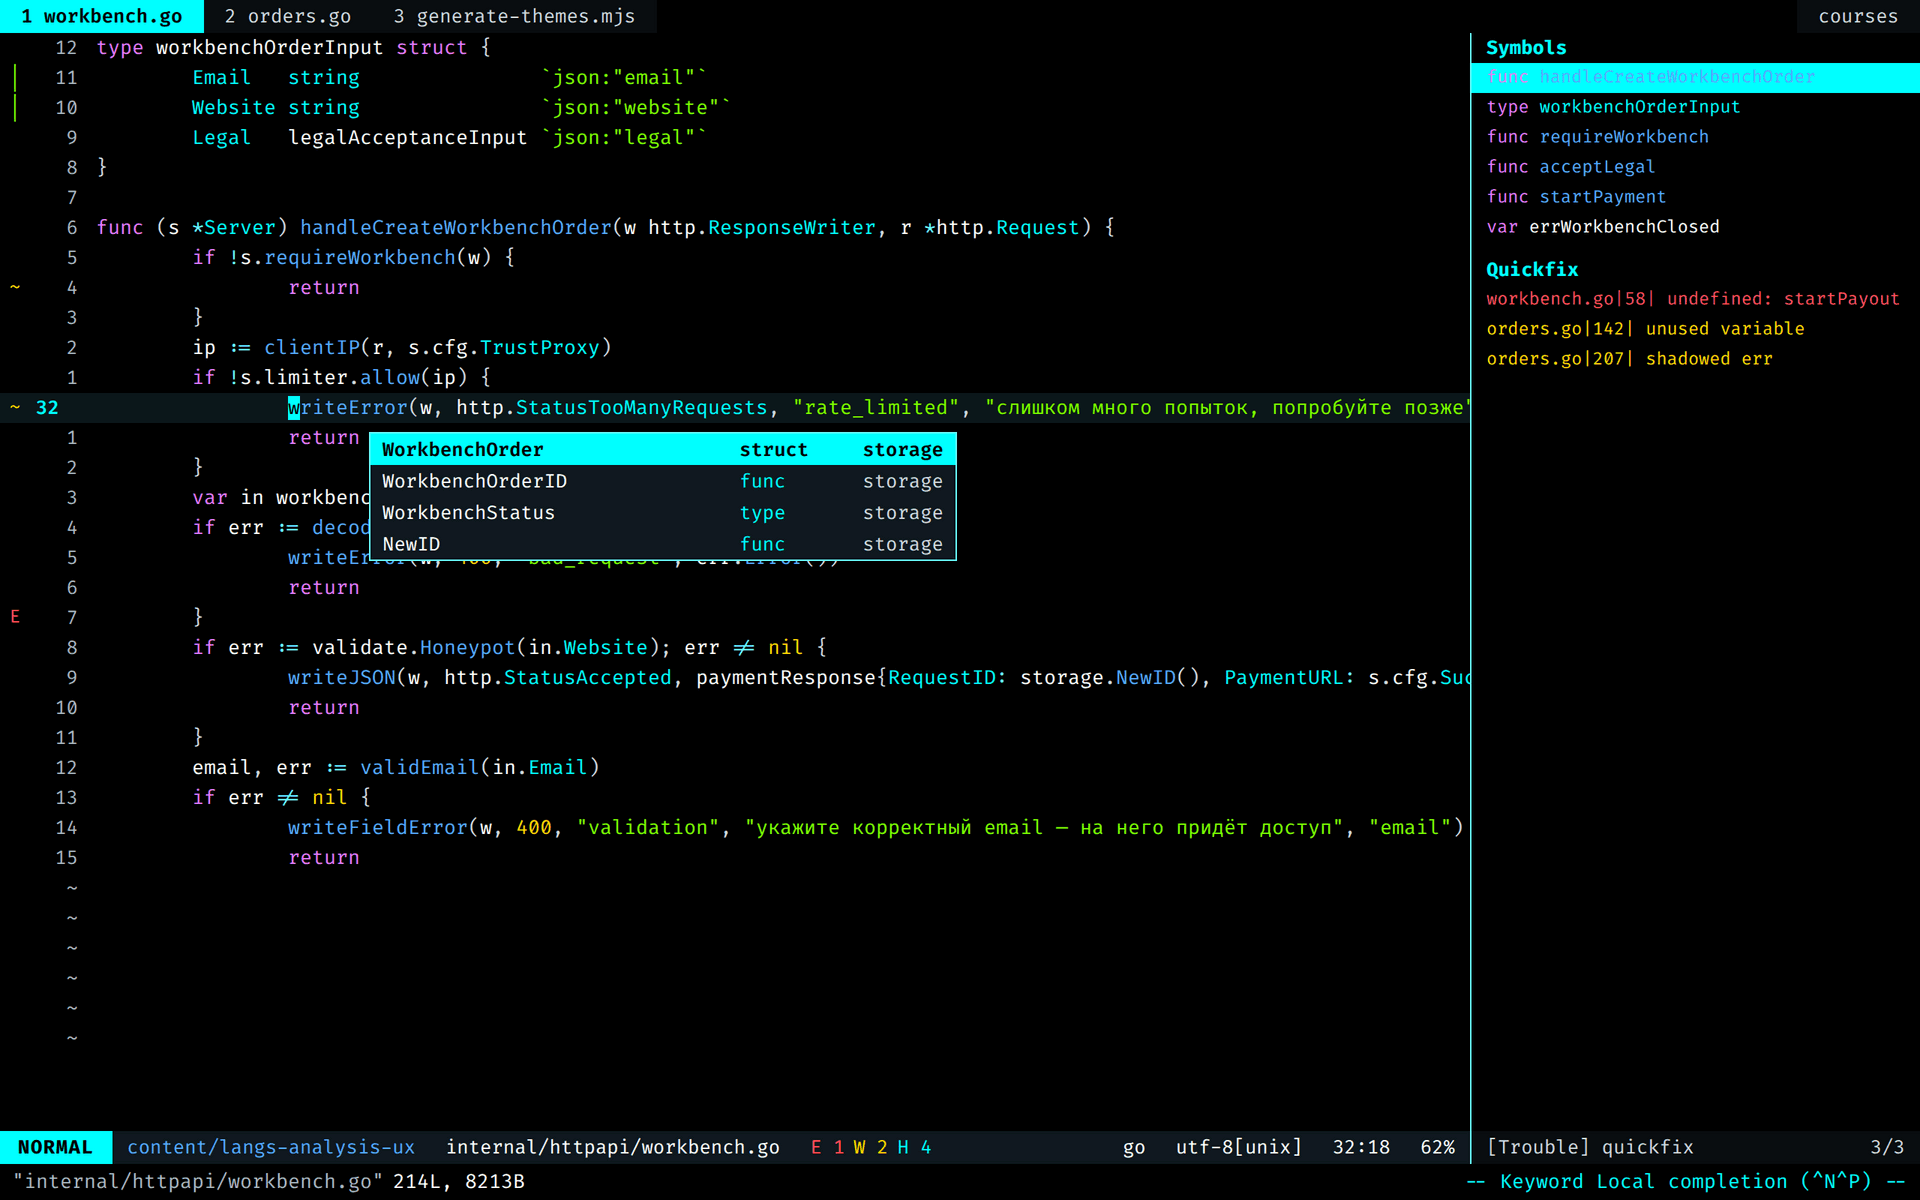This screenshot has width=1920, height=1200.
Task: Click the [Trouble] quickfix statusline label
Action: [x=1590, y=1147]
